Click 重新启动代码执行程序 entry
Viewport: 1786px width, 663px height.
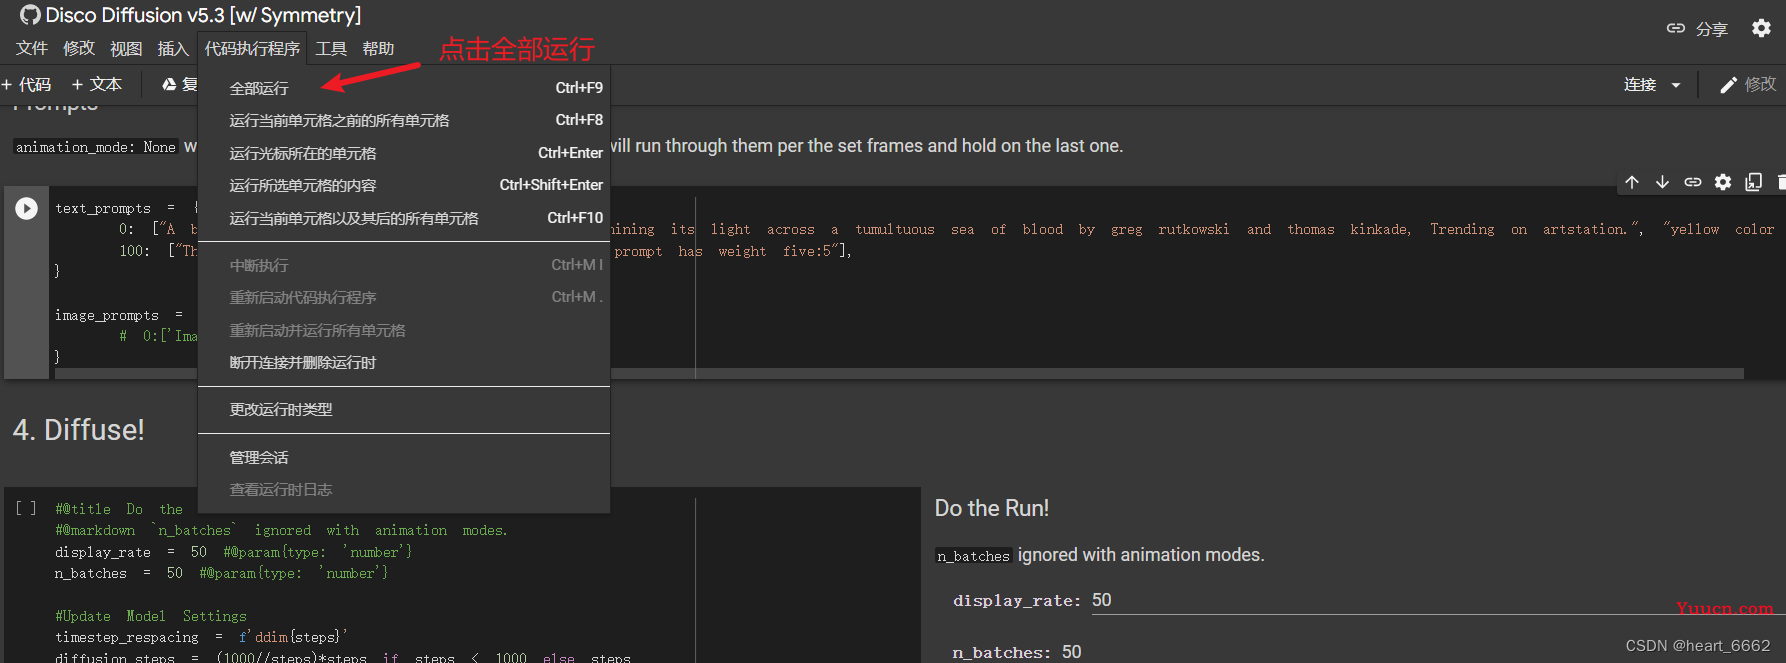tap(404, 297)
